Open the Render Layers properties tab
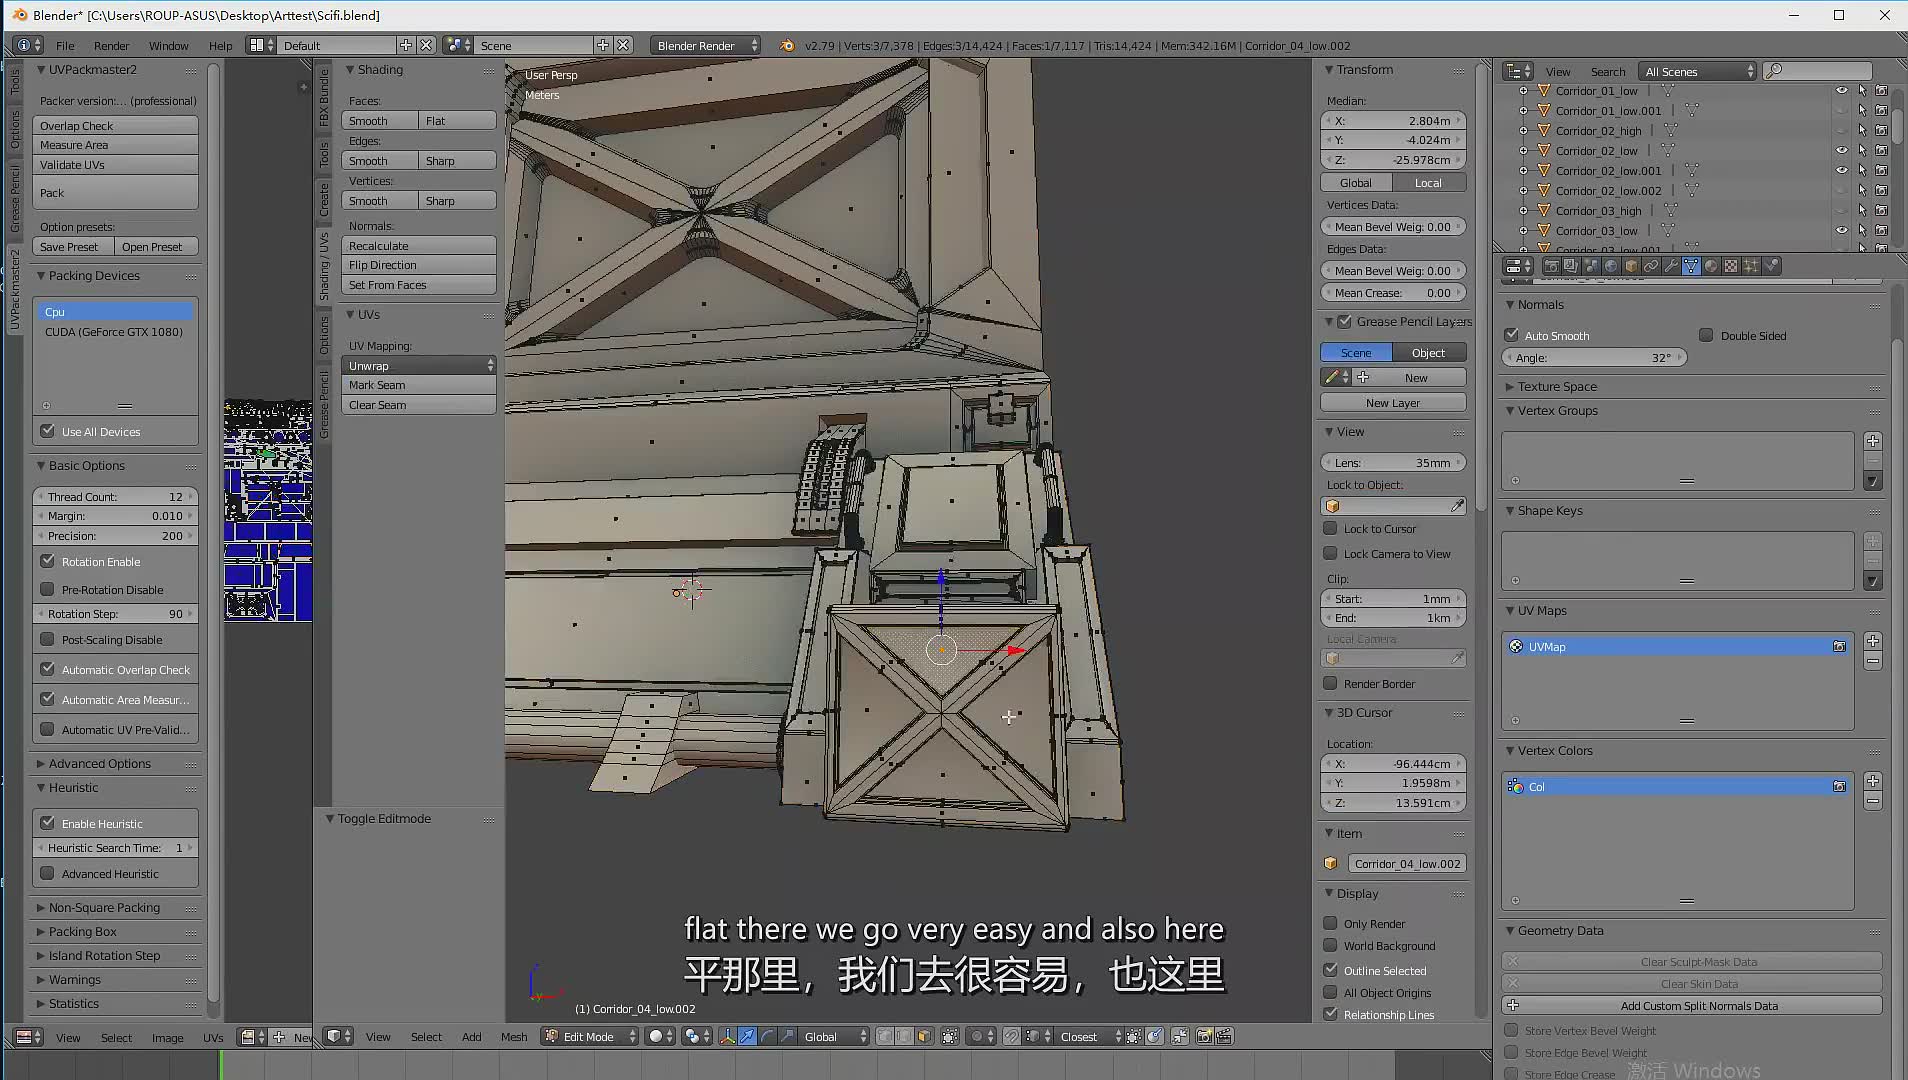This screenshot has height=1080, width=1908. pos(1571,266)
